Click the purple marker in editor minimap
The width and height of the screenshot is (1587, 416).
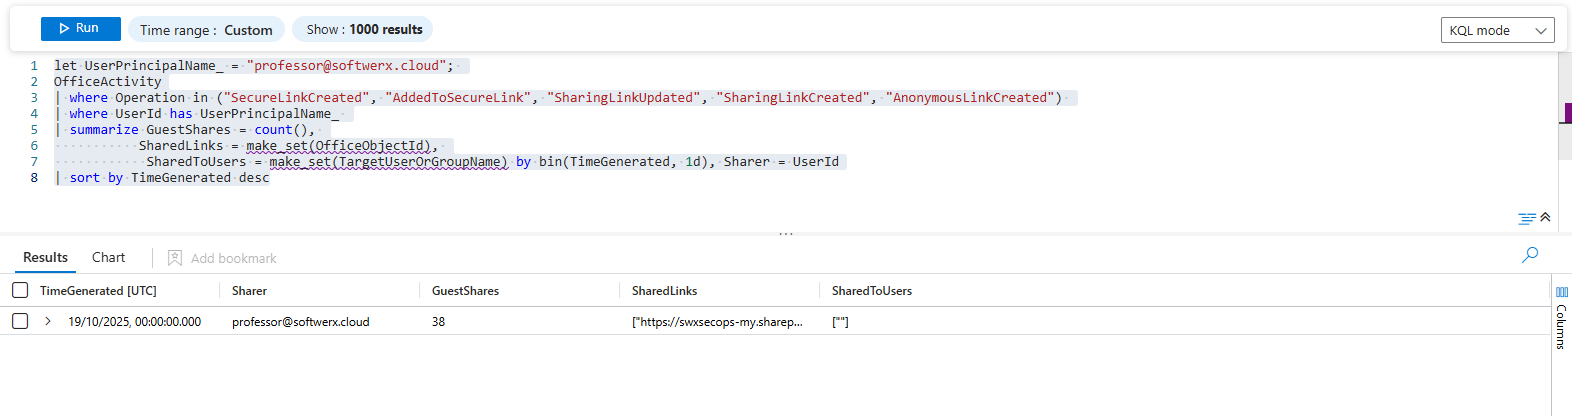pos(1565,113)
